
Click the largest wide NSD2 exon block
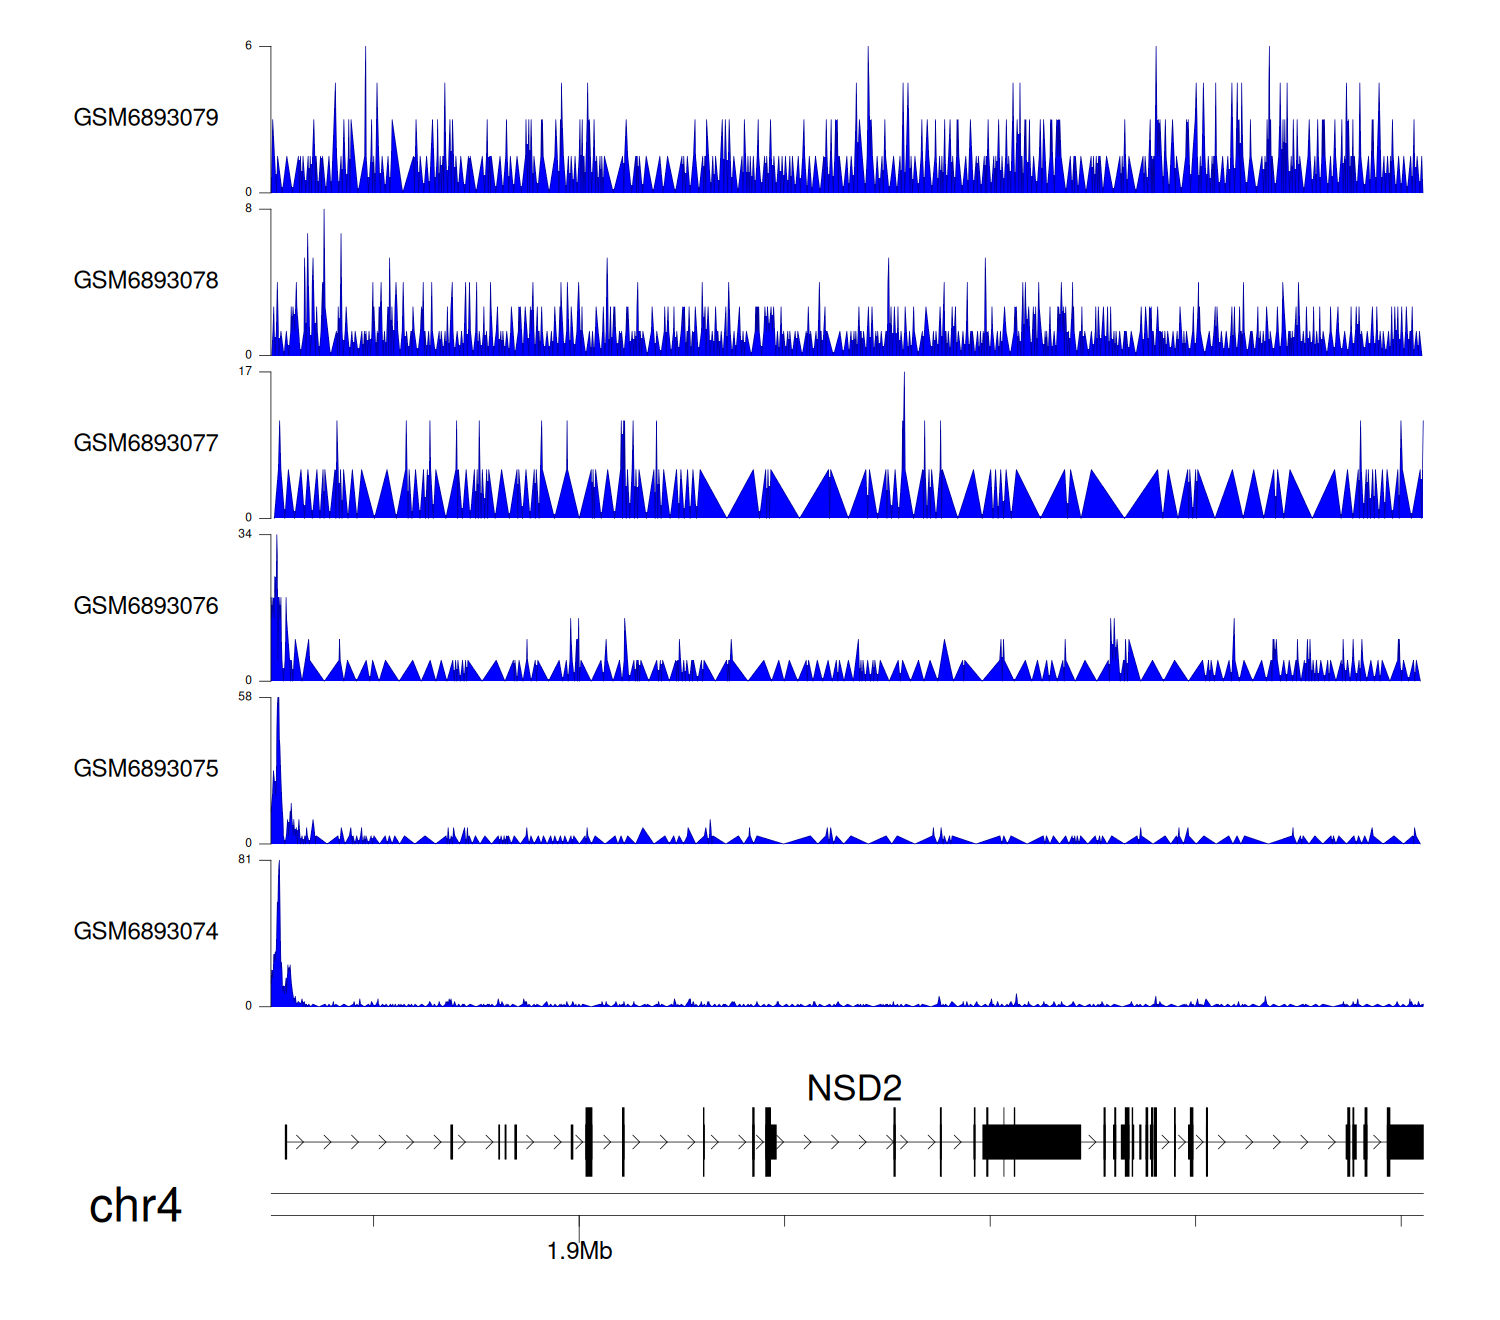[x=1031, y=1142]
